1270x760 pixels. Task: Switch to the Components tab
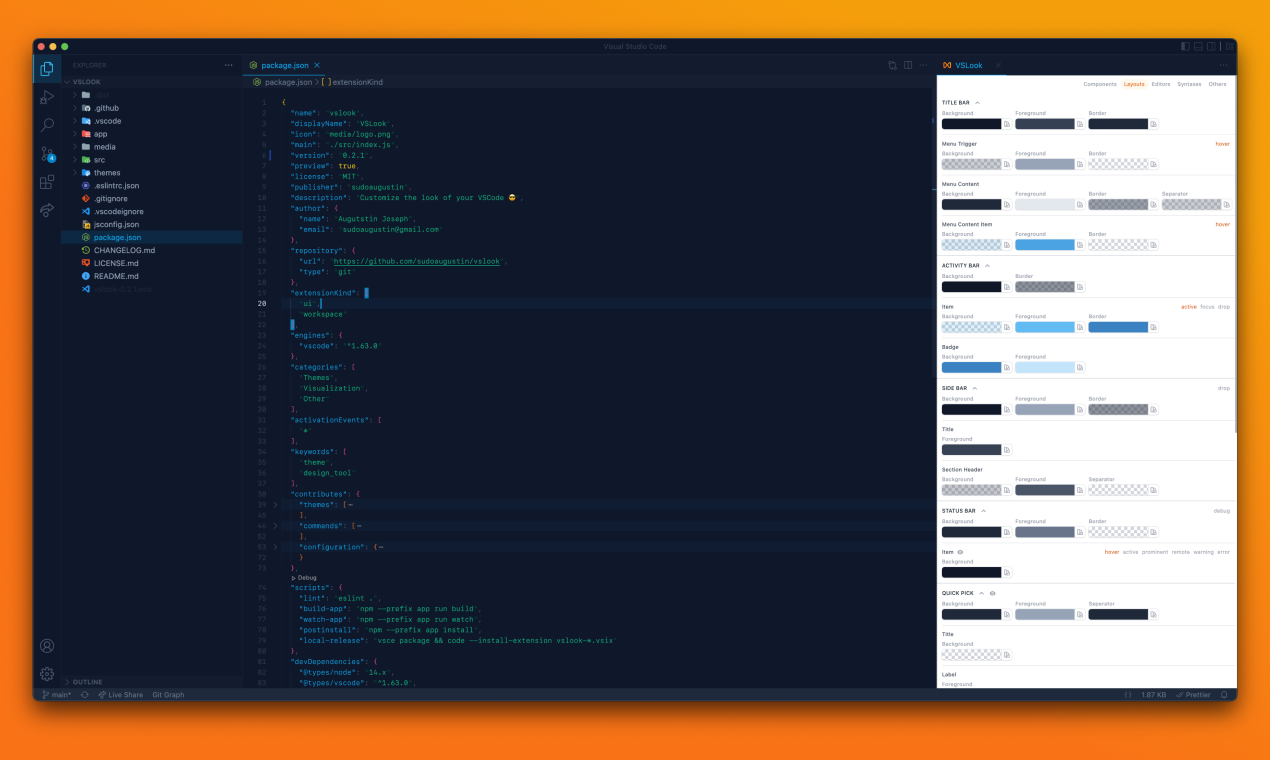1100,84
